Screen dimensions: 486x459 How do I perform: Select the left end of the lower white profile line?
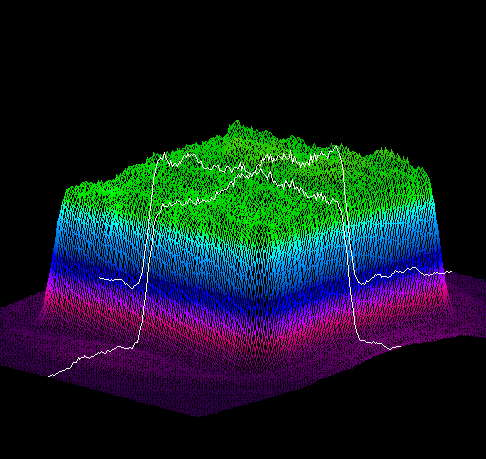(49, 376)
